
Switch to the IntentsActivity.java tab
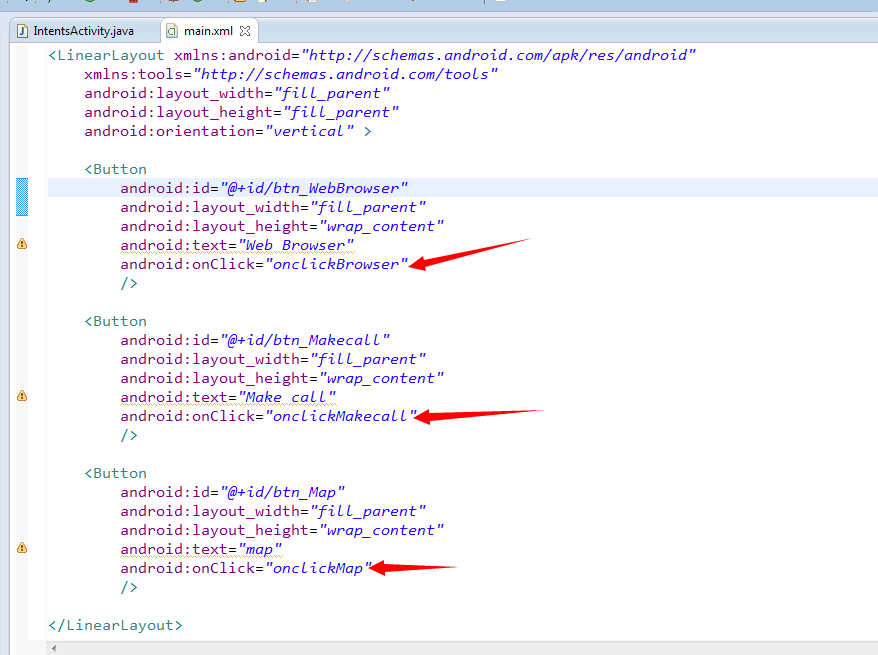tap(83, 31)
